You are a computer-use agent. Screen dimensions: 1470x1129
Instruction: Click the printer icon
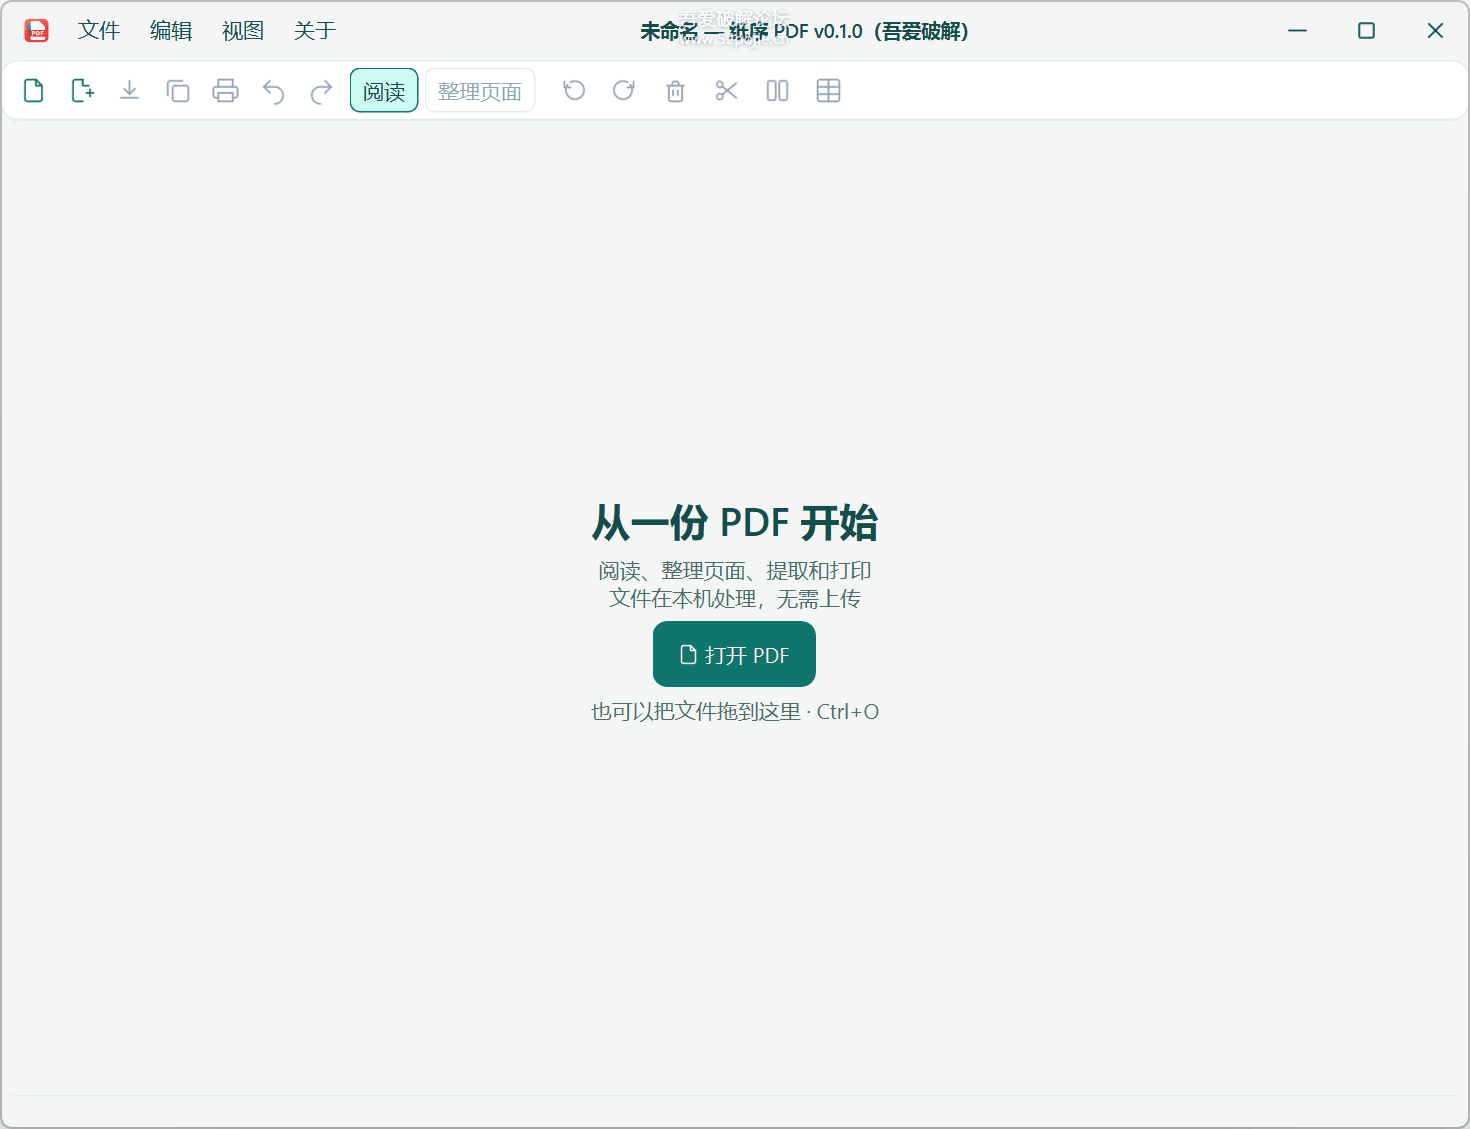pyautogui.click(x=226, y=91)
